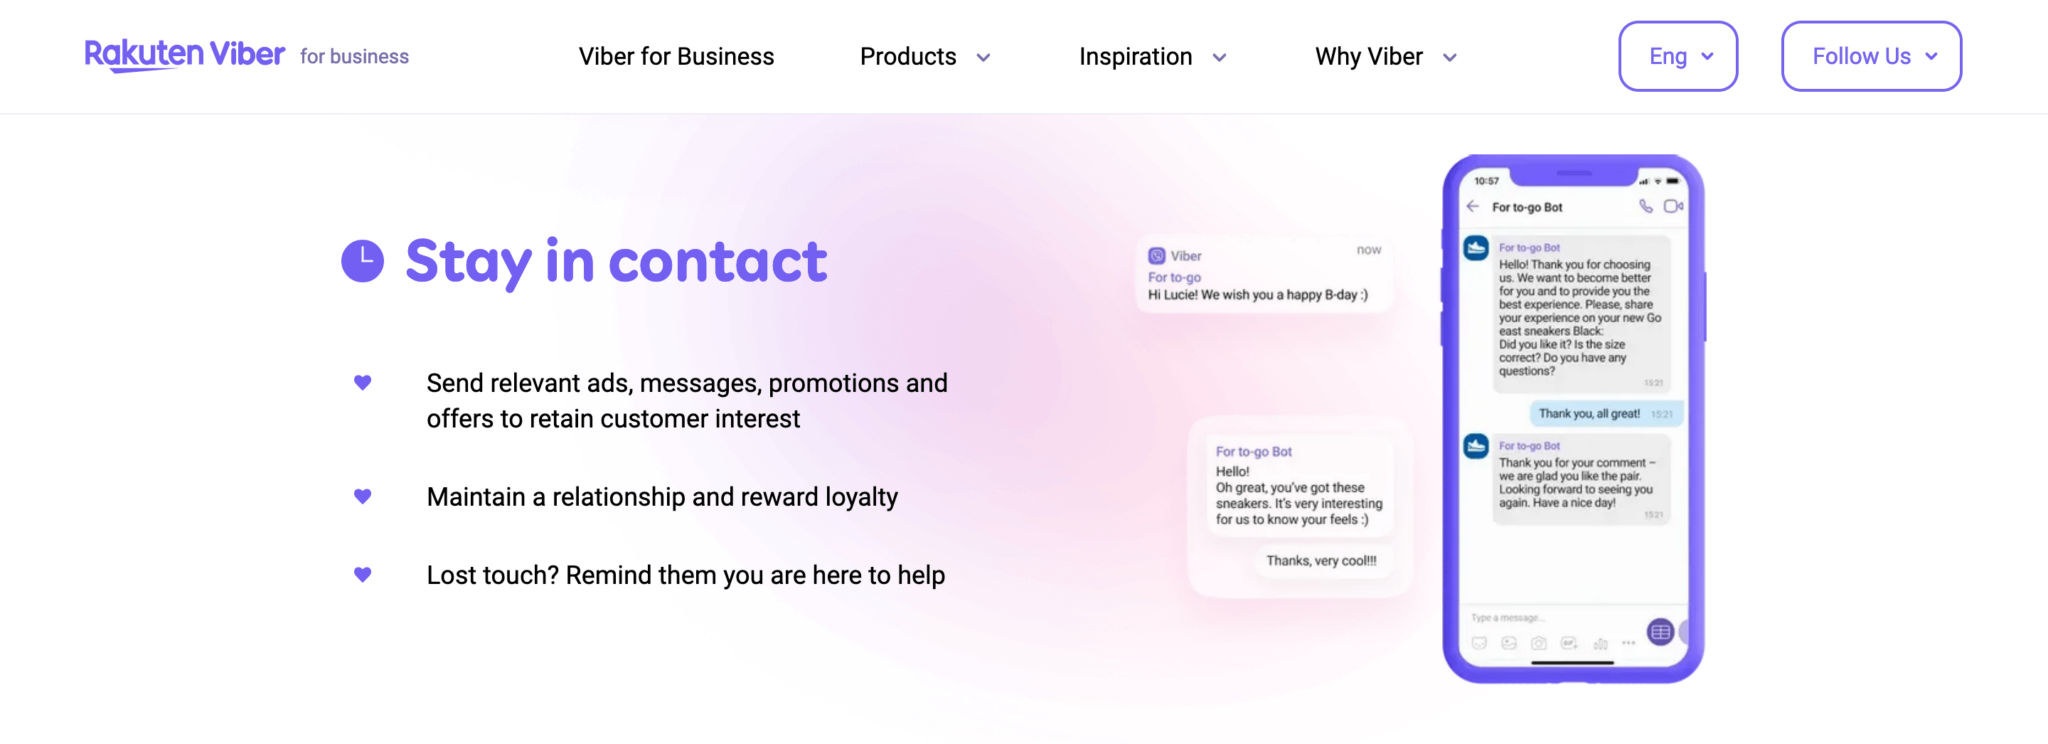Click the Follow Us button
This screenshot has height=744, width=2048.
[x=1870, y=56]
